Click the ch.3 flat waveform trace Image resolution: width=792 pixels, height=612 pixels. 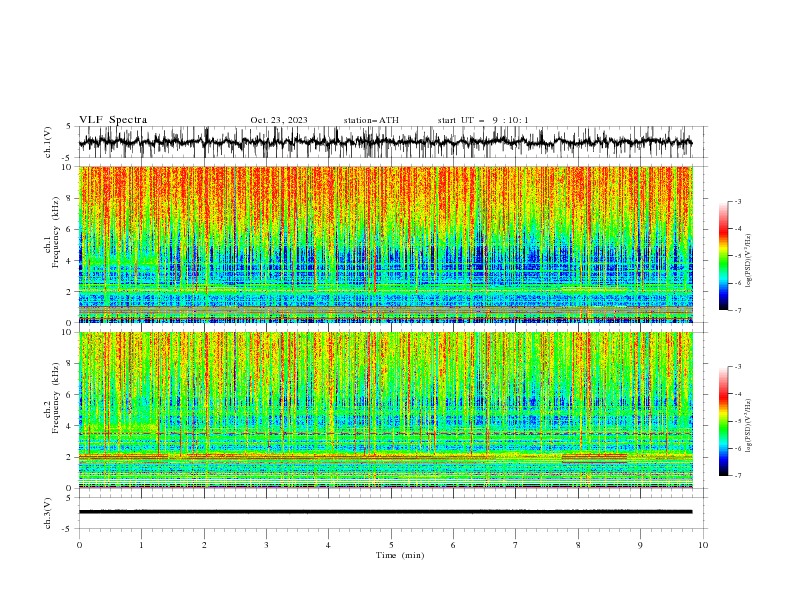386,512
